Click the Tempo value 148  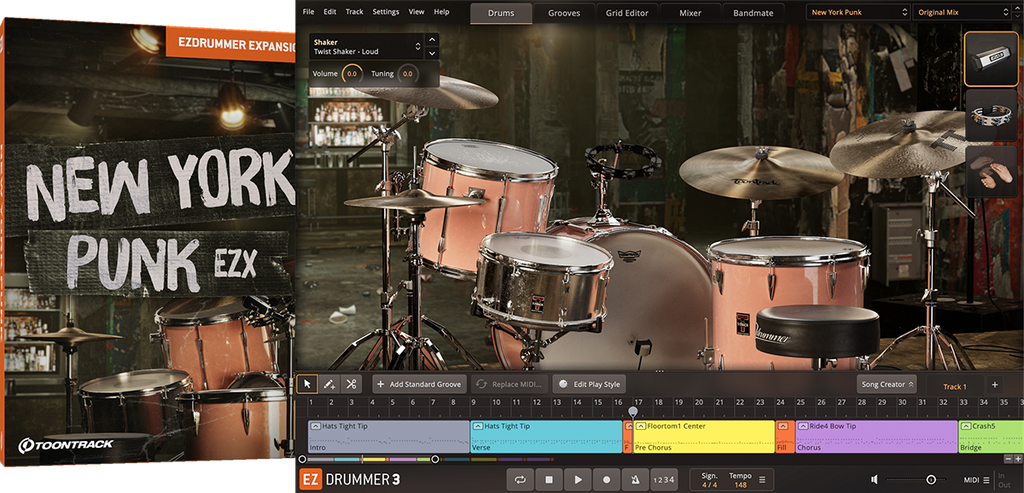click(x=740, y=485)
